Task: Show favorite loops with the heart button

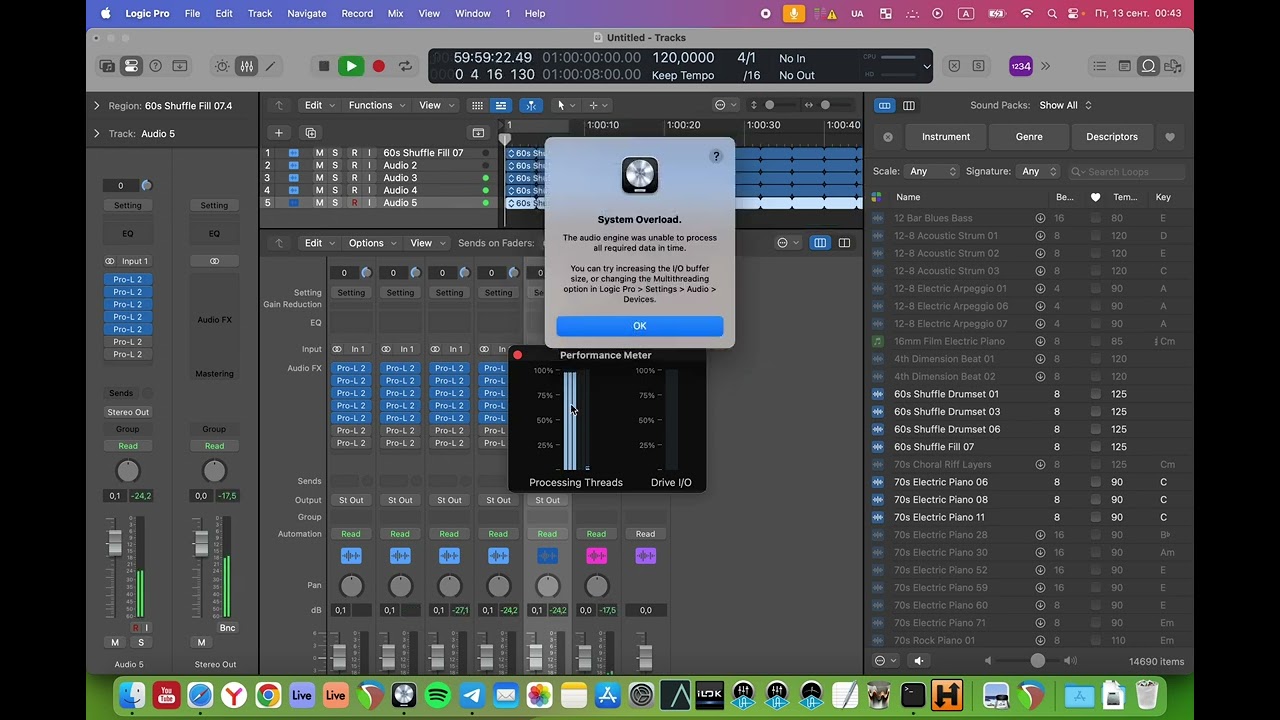Action: (x=1170, y=137)
